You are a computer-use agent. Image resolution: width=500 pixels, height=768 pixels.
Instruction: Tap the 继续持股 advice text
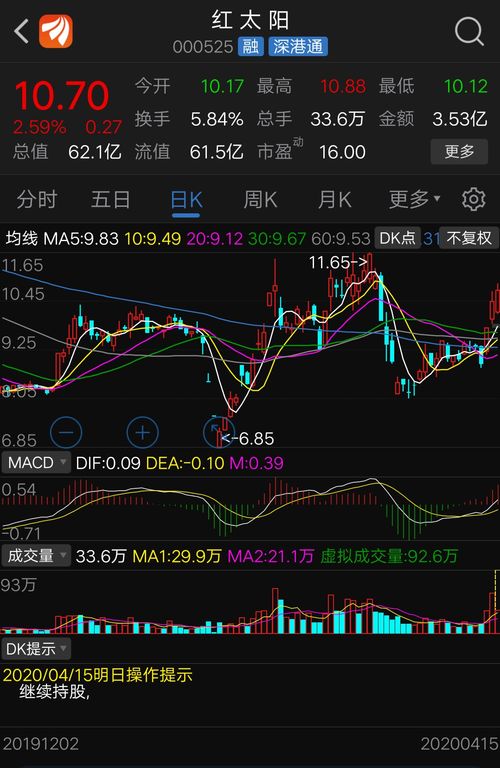(x=54, y=692)
